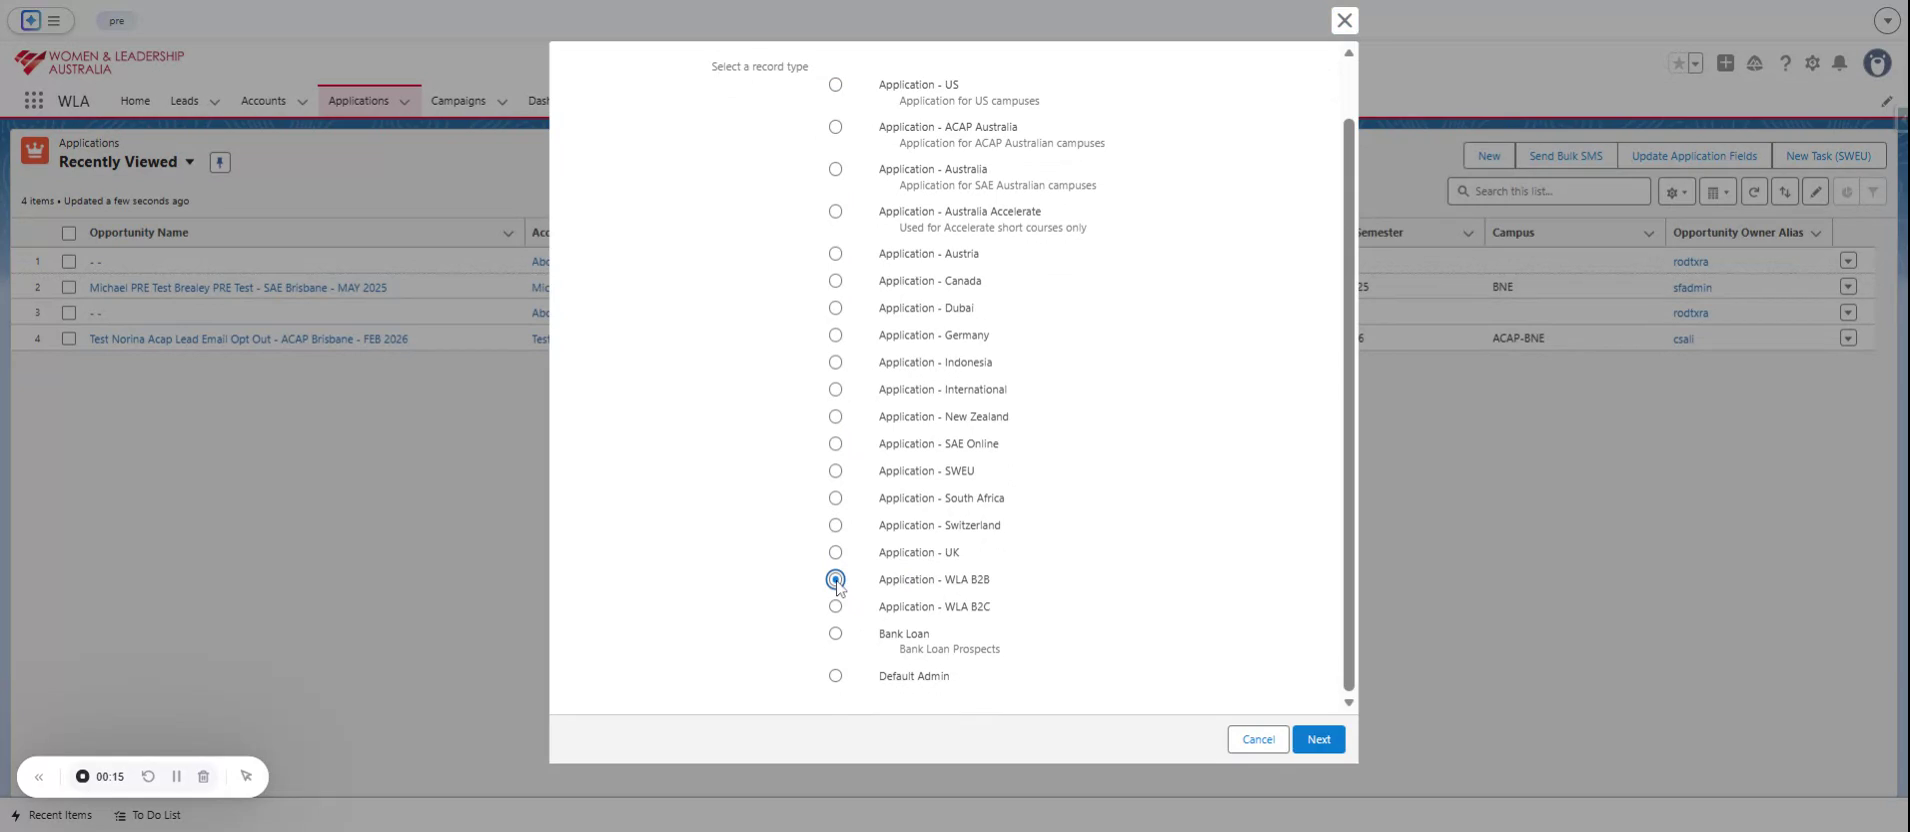This screenshot has width=1910, height=832.
Task: Open the Women & Leadership Australia logo
Action: (x=100, y=62)
